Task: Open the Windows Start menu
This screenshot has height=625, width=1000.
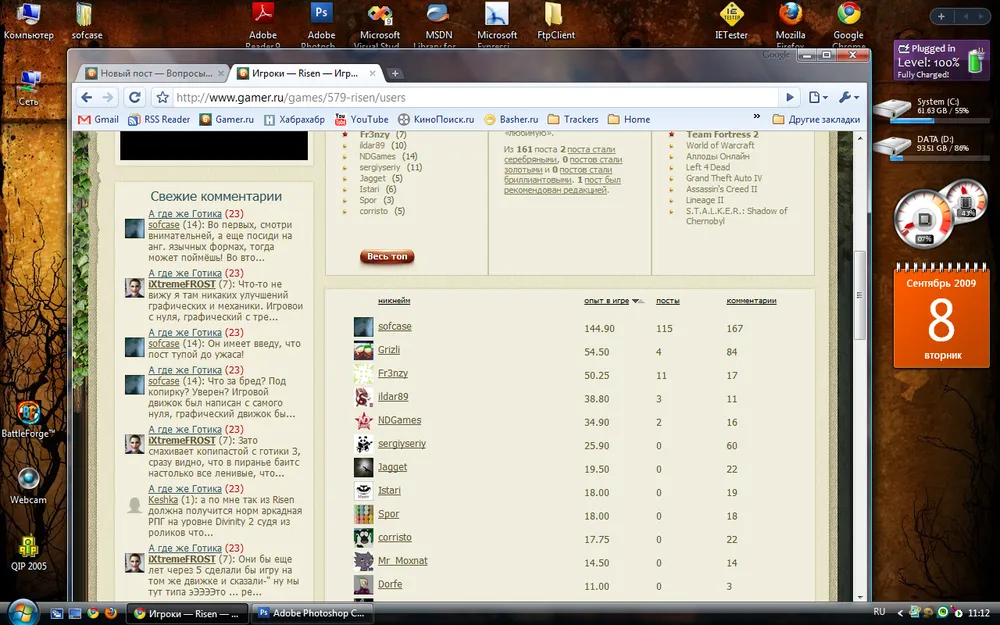Action: coord(22,612)
